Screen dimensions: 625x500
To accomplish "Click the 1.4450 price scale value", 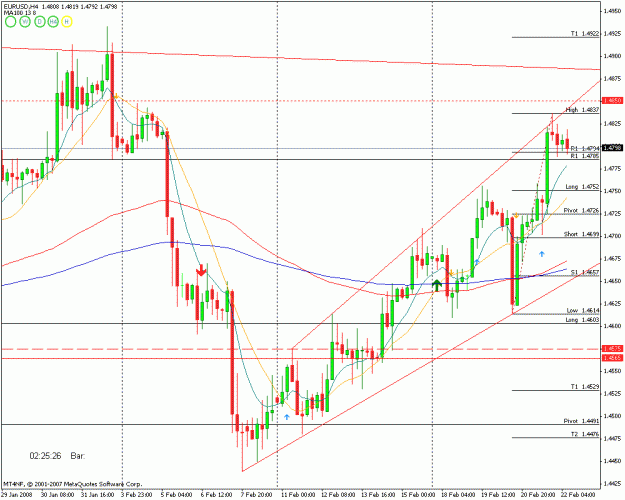I will [x=613, y=461].
